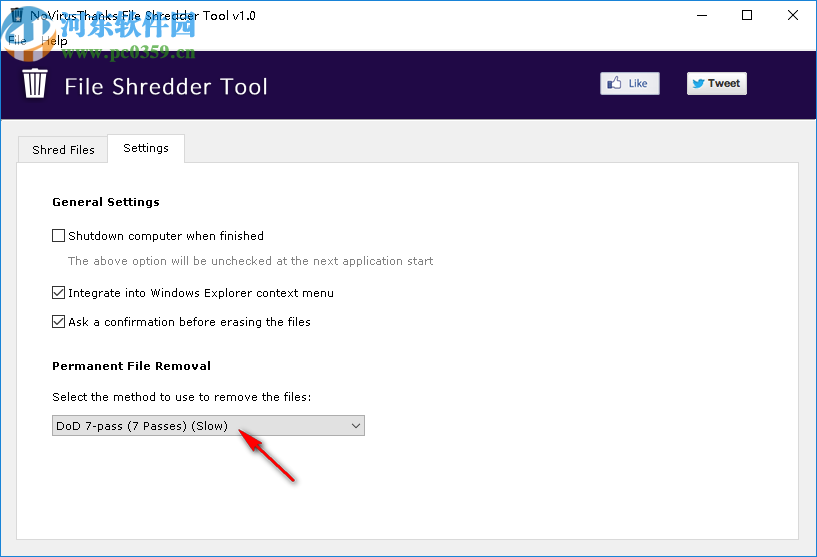
Task: Open the File menu
Action: click(x=17, y=41)
